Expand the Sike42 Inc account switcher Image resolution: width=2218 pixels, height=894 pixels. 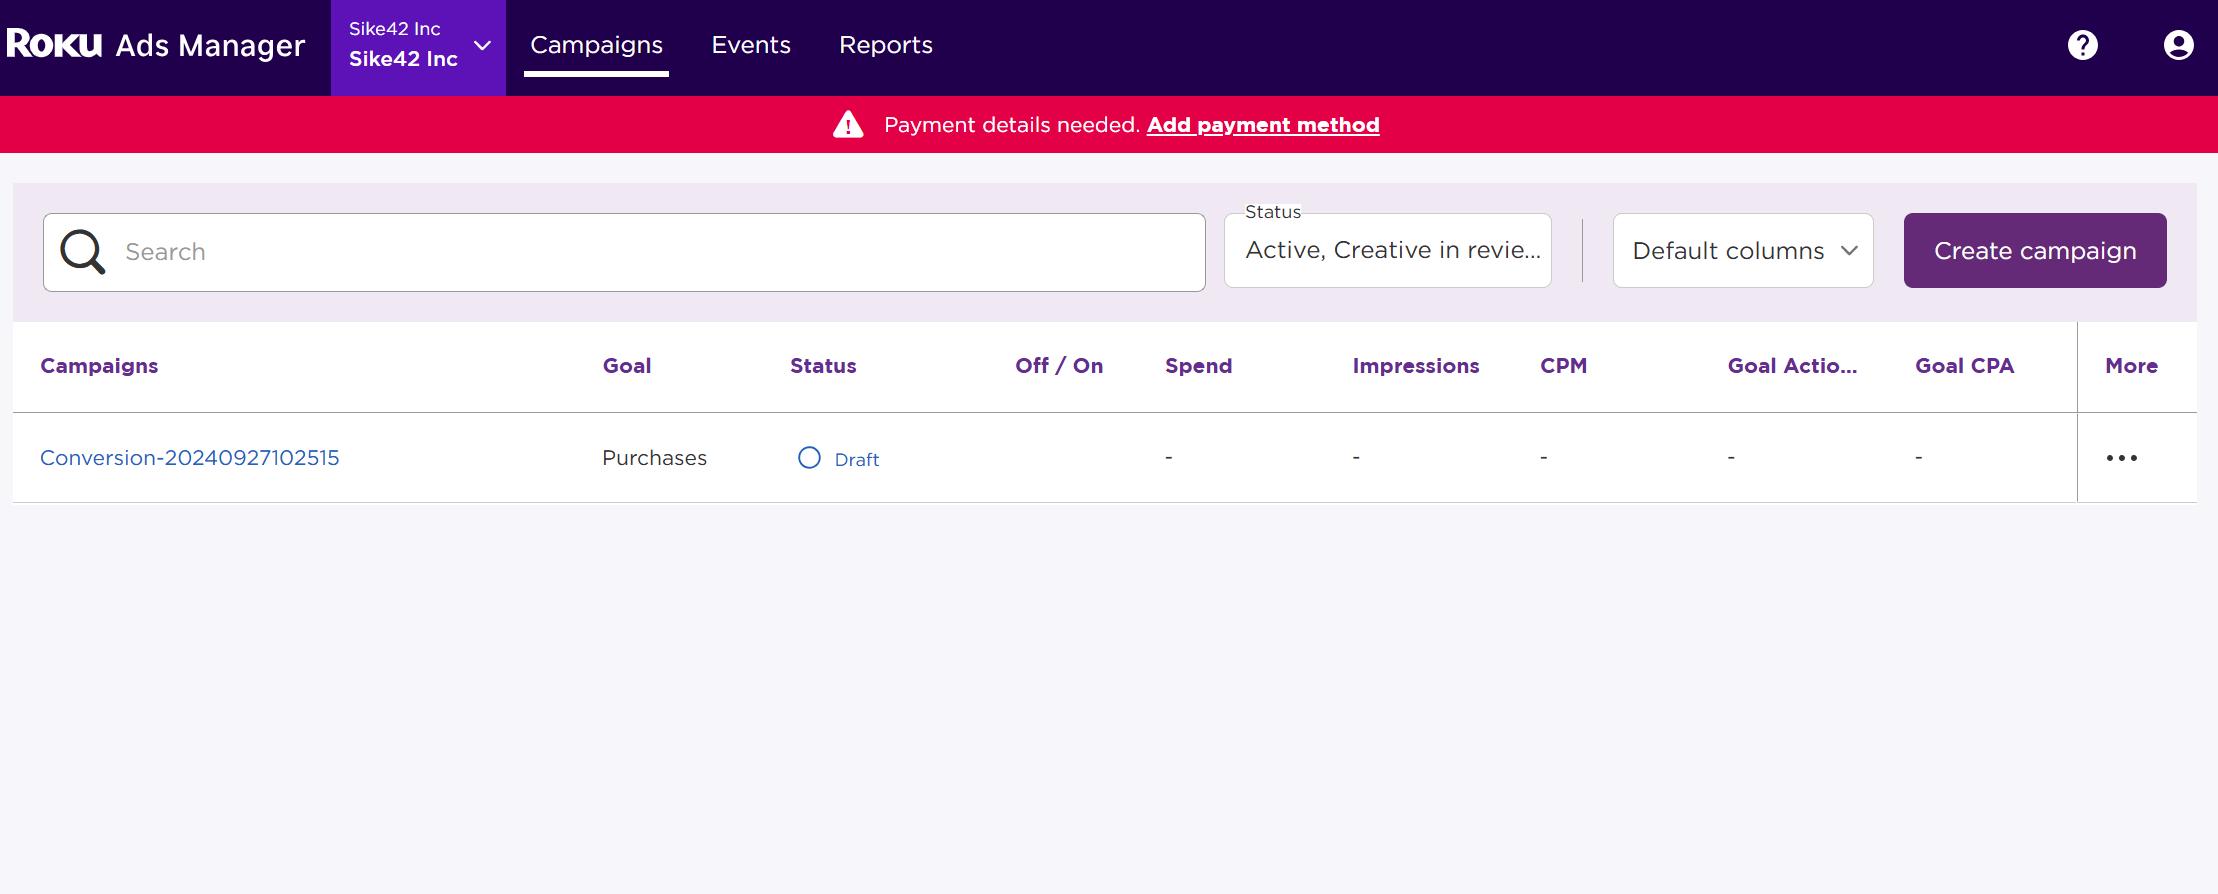[418, 45]
